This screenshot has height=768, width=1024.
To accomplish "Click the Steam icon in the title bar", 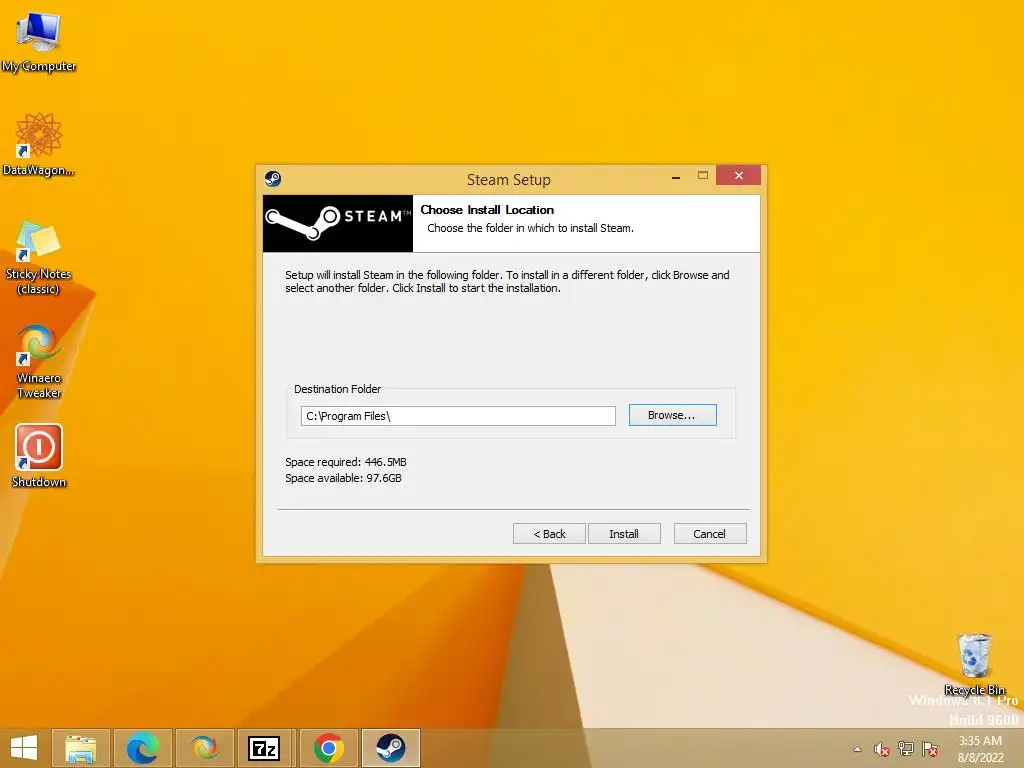I will coord(273,179).
